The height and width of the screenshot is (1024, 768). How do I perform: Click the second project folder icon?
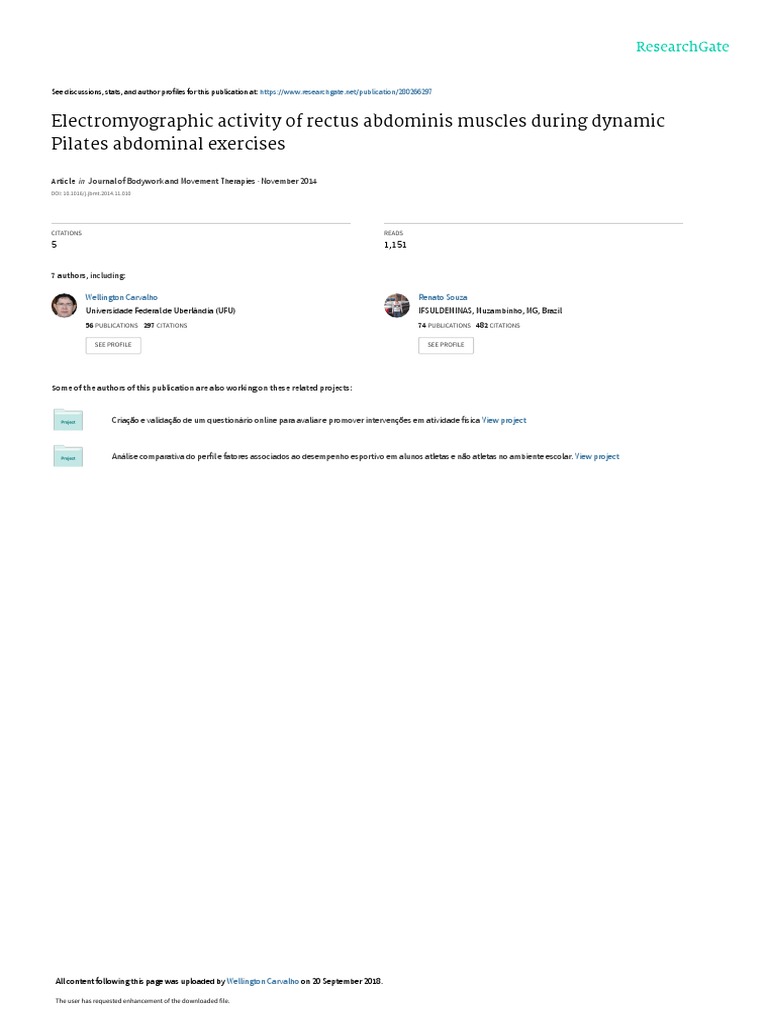click(68, 456)
